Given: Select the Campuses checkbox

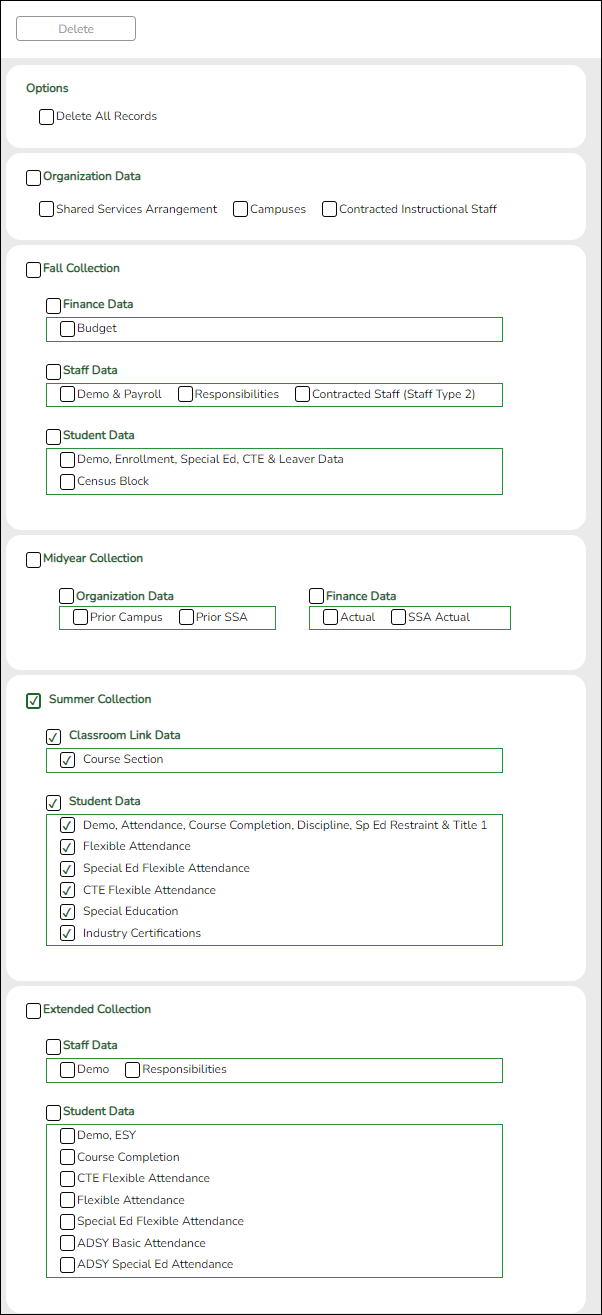Looking at the screenshot, I should (x=240, y=208).
